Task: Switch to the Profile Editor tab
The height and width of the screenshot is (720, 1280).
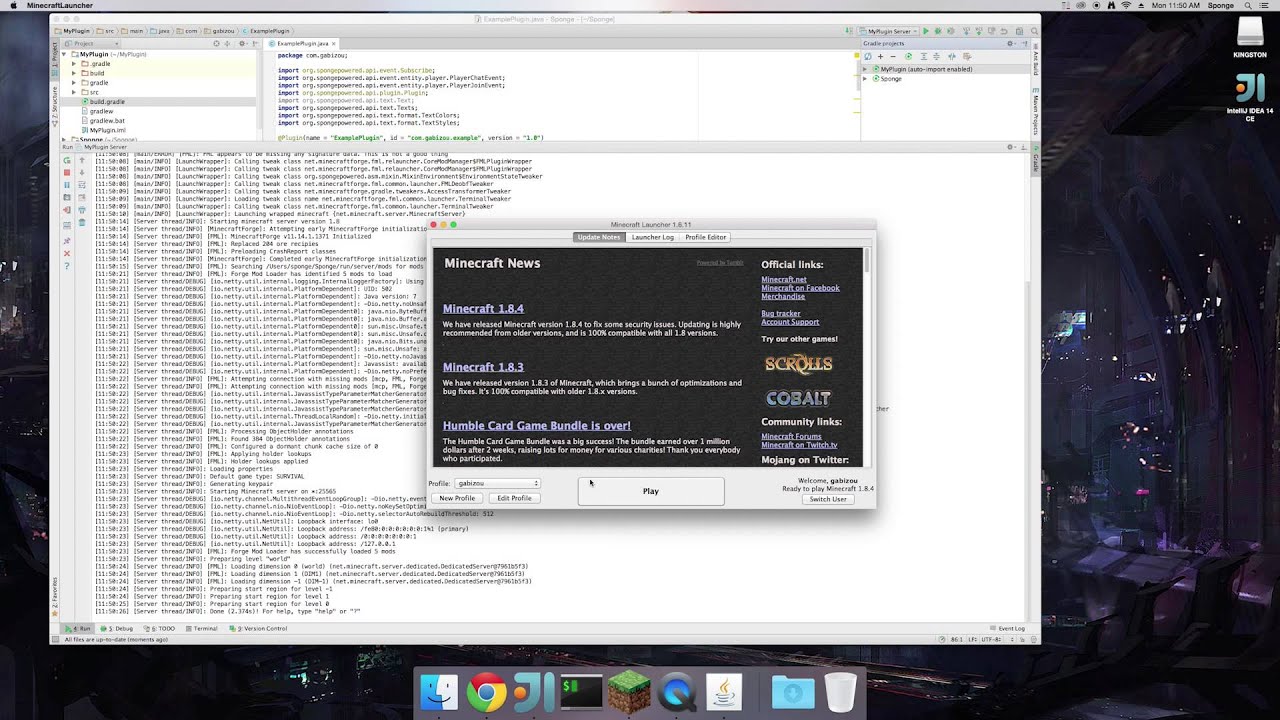Action: [x=705, y=237]
